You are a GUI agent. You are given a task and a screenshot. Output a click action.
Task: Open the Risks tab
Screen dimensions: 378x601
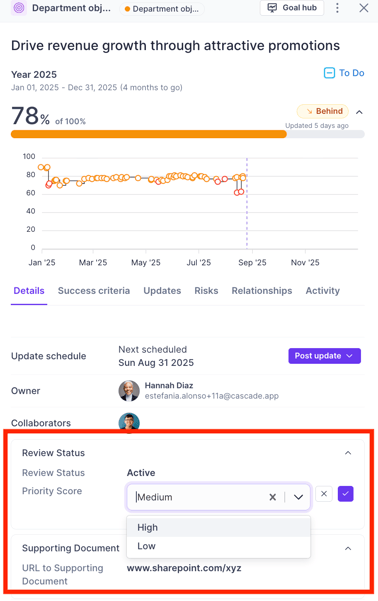[x=206, y=291]
